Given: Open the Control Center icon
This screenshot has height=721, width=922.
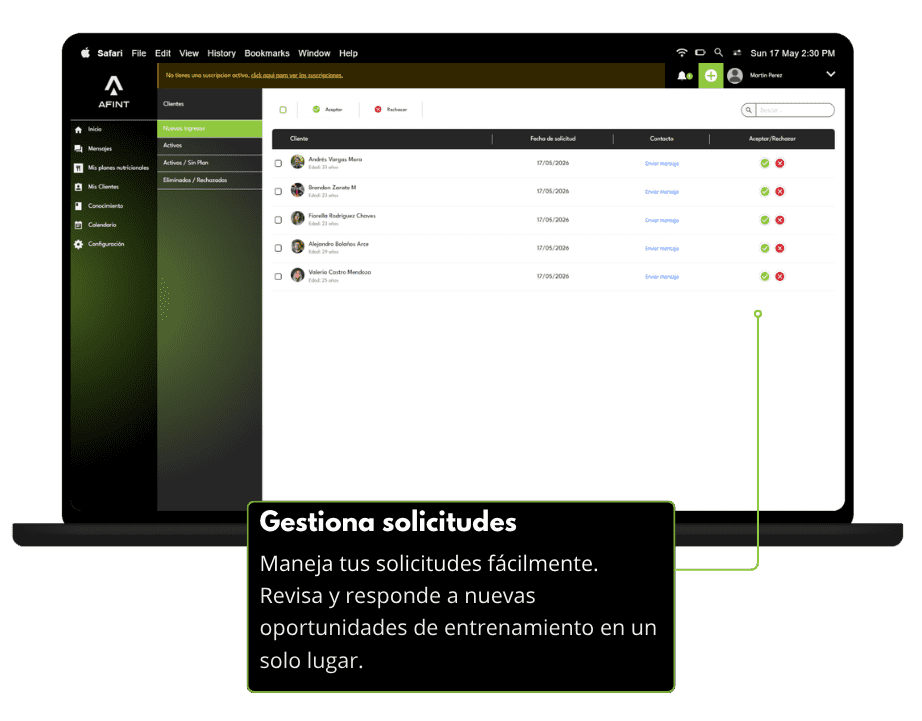Looking at the screenshot, I should (x=737, y=52).
